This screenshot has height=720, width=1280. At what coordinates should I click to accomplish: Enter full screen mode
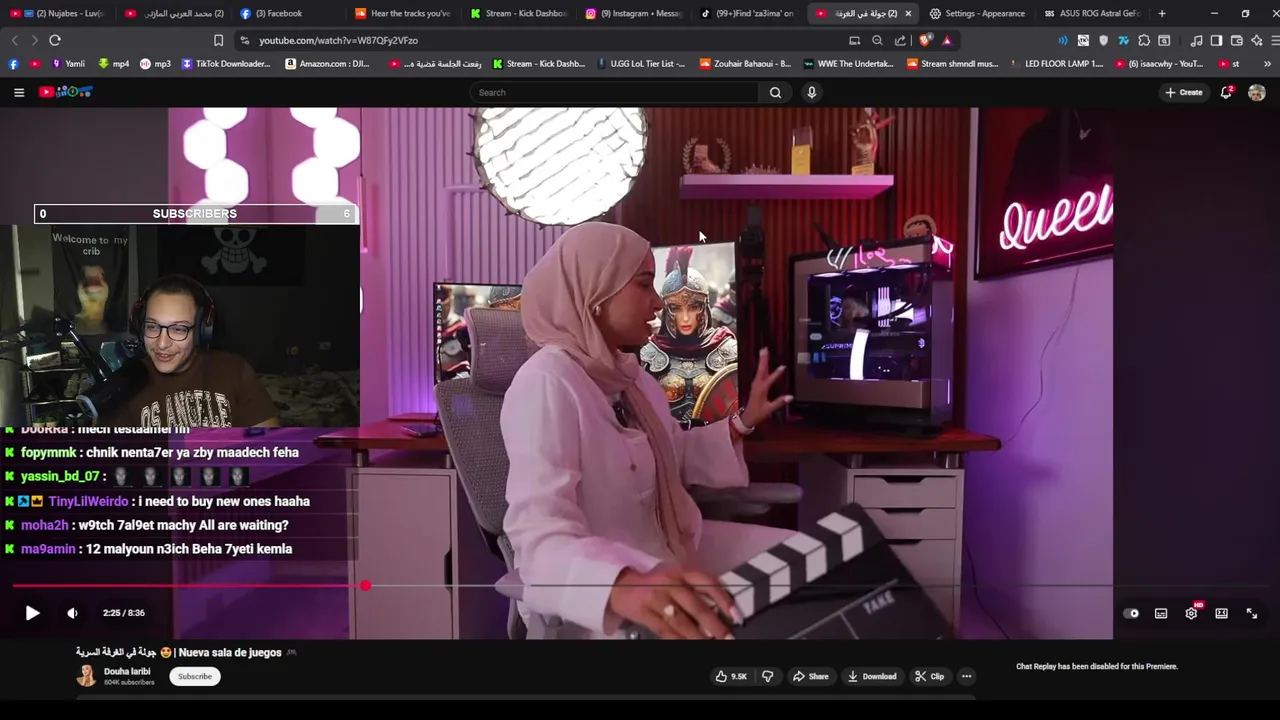(x=1251, y=613)
